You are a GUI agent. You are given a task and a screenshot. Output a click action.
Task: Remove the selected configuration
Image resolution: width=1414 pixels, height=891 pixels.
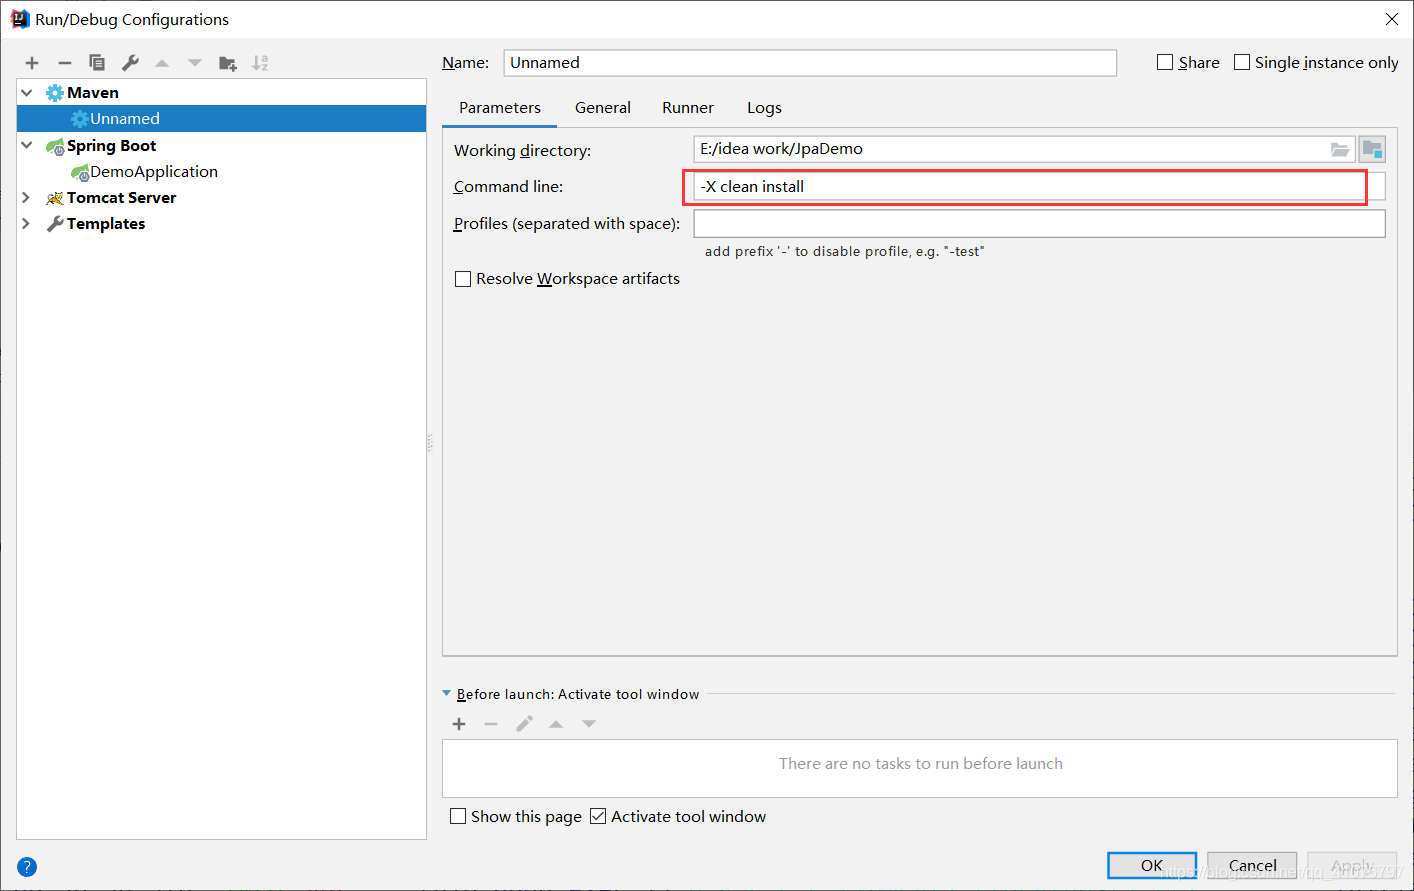point(64,62)
